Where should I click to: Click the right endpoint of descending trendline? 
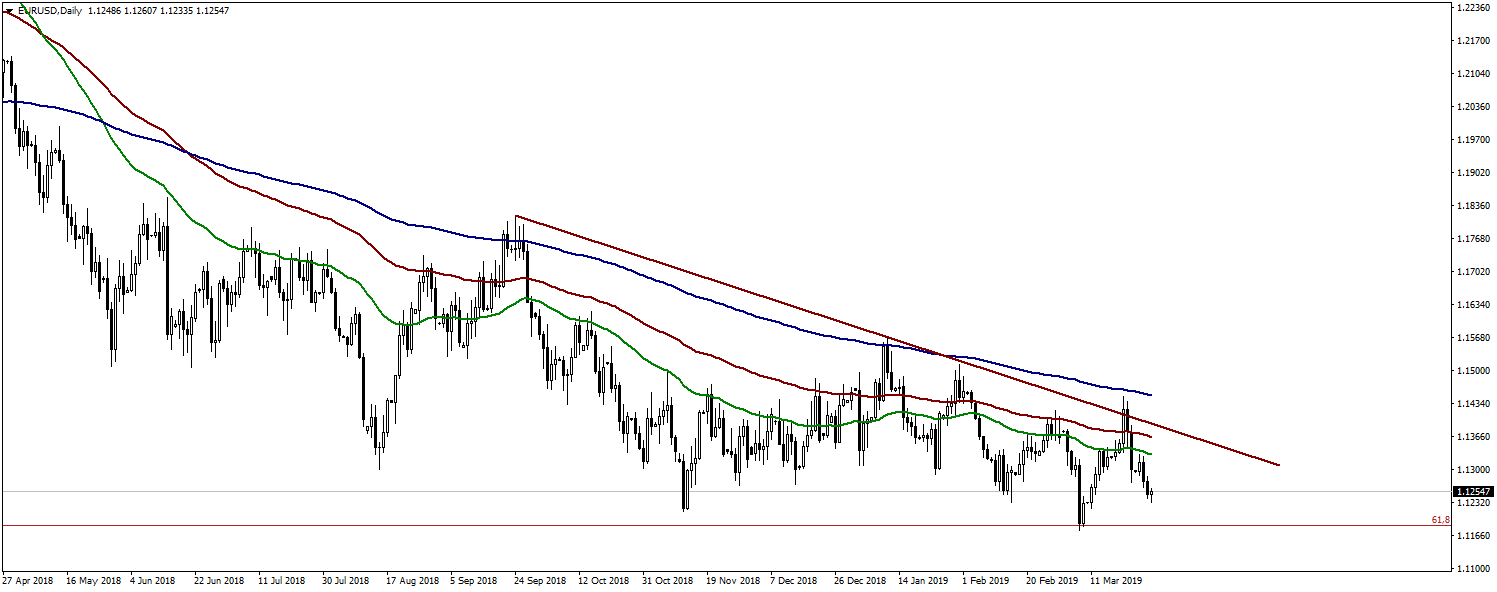point(1279,465)
